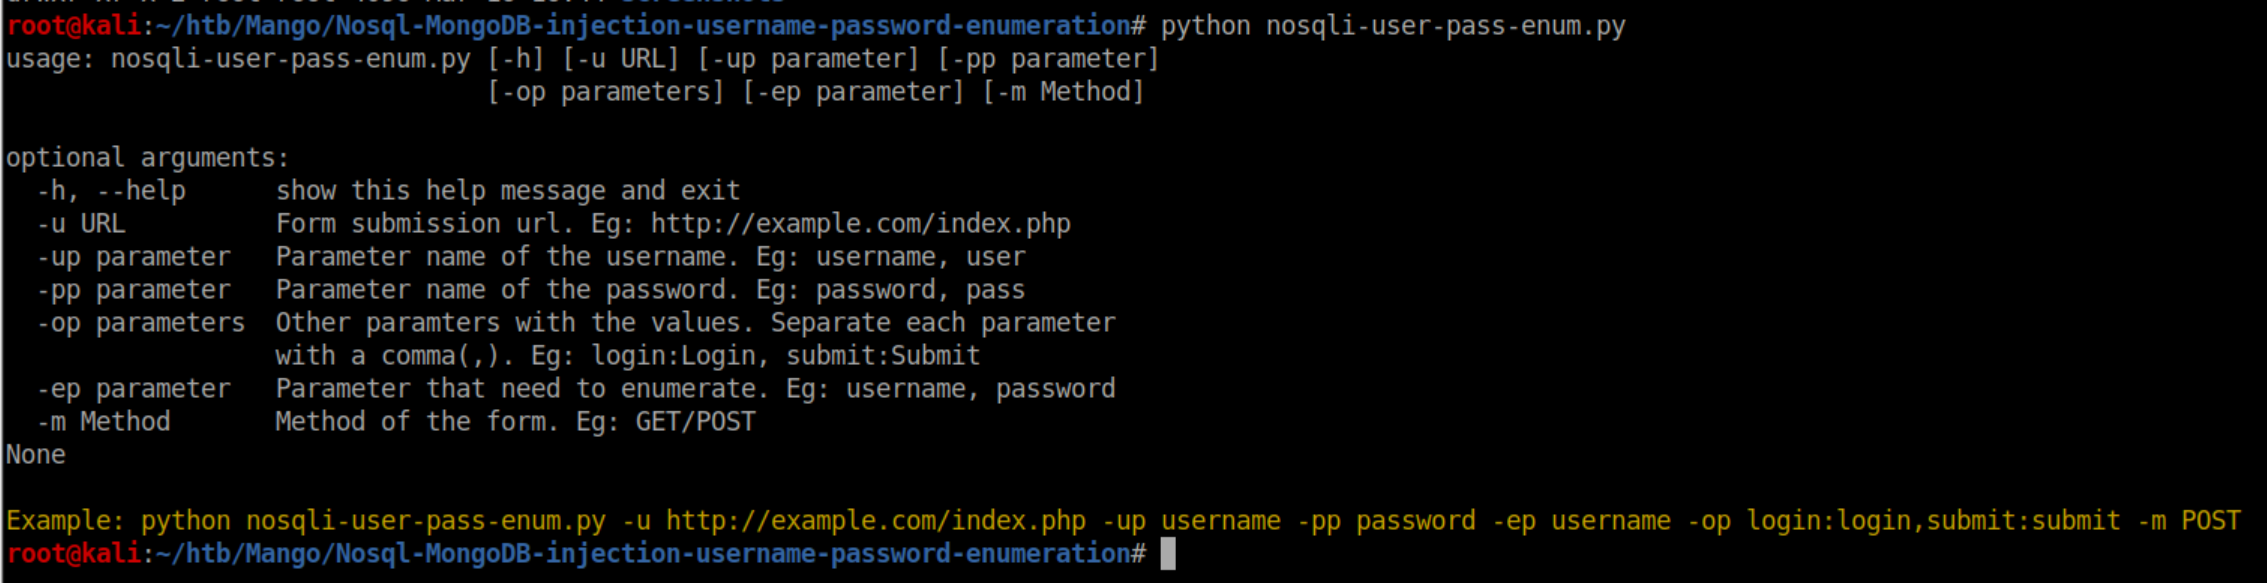Screen dimensions: 2267x583
Task: Click the '-op parameters' option entry
Action: tap(140, 323)
